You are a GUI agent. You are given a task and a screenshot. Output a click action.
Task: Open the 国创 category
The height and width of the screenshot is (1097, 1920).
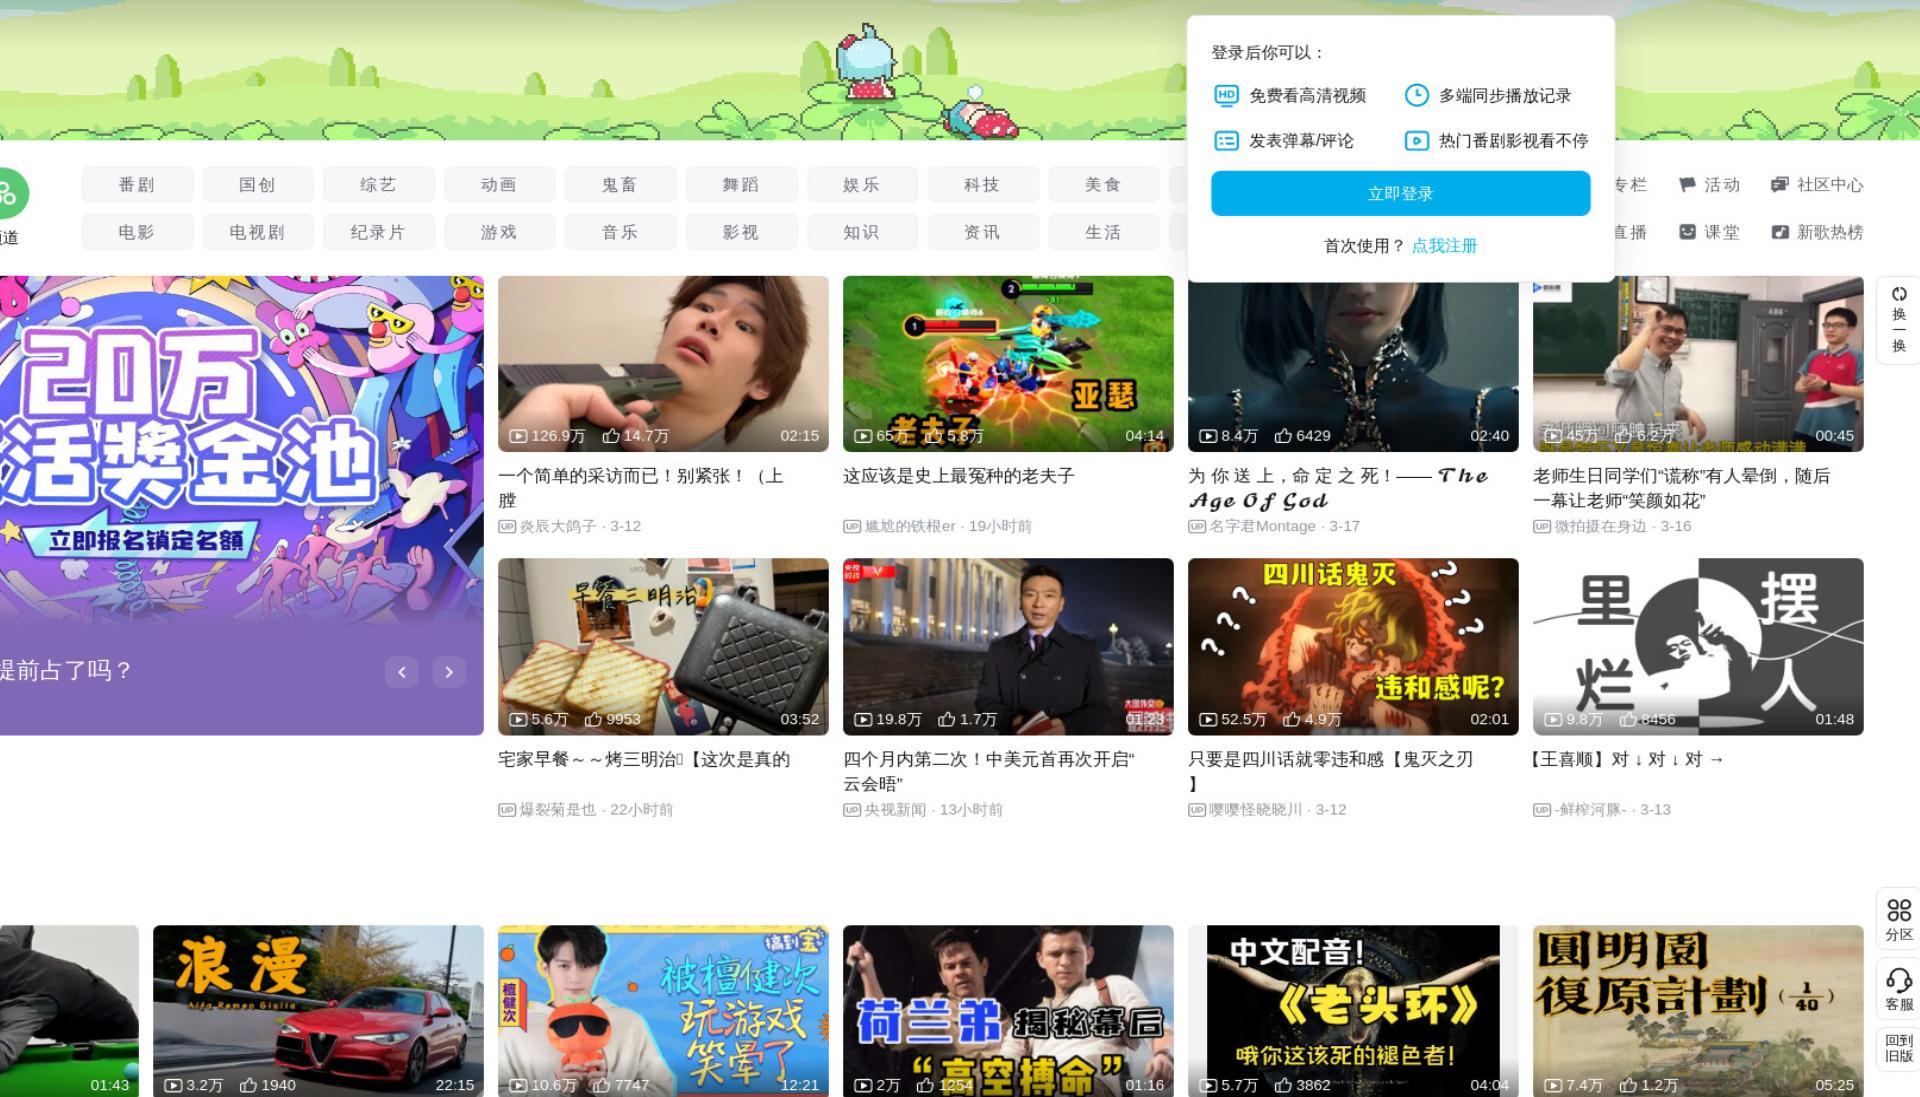click(x=258, y=185)
